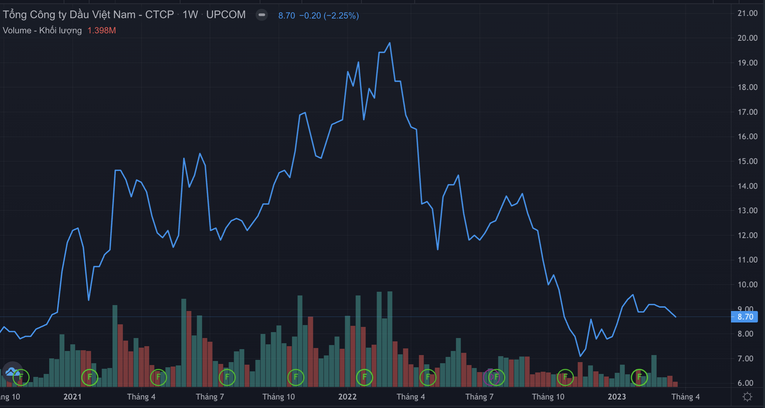765x408 pixels.
Task: Click the F marker between Tháng 10 2021 and 2022
Action: [x=296, y=377]
